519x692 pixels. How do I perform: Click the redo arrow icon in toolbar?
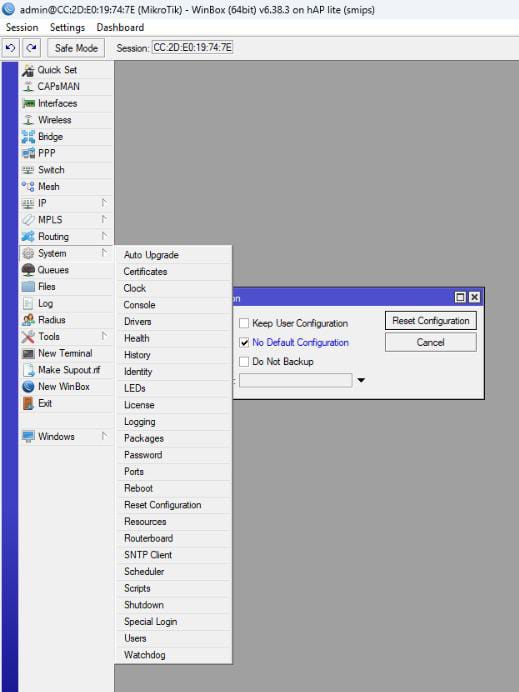pyautogui.click(x=31, y=48)
